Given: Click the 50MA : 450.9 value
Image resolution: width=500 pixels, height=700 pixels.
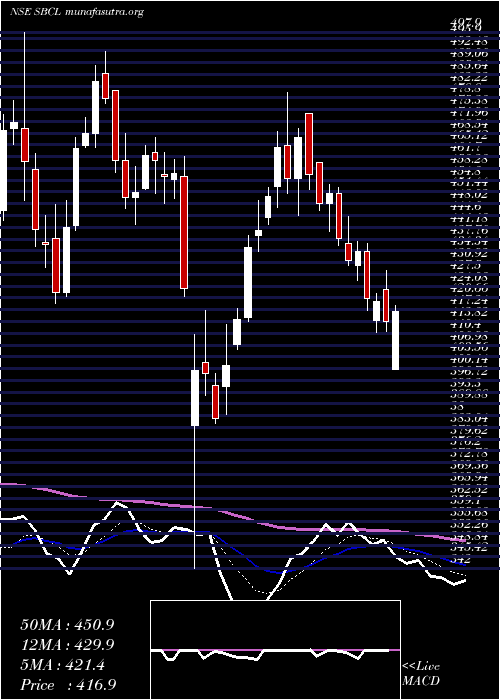Looking at the screenshot, I should (67, 625).
